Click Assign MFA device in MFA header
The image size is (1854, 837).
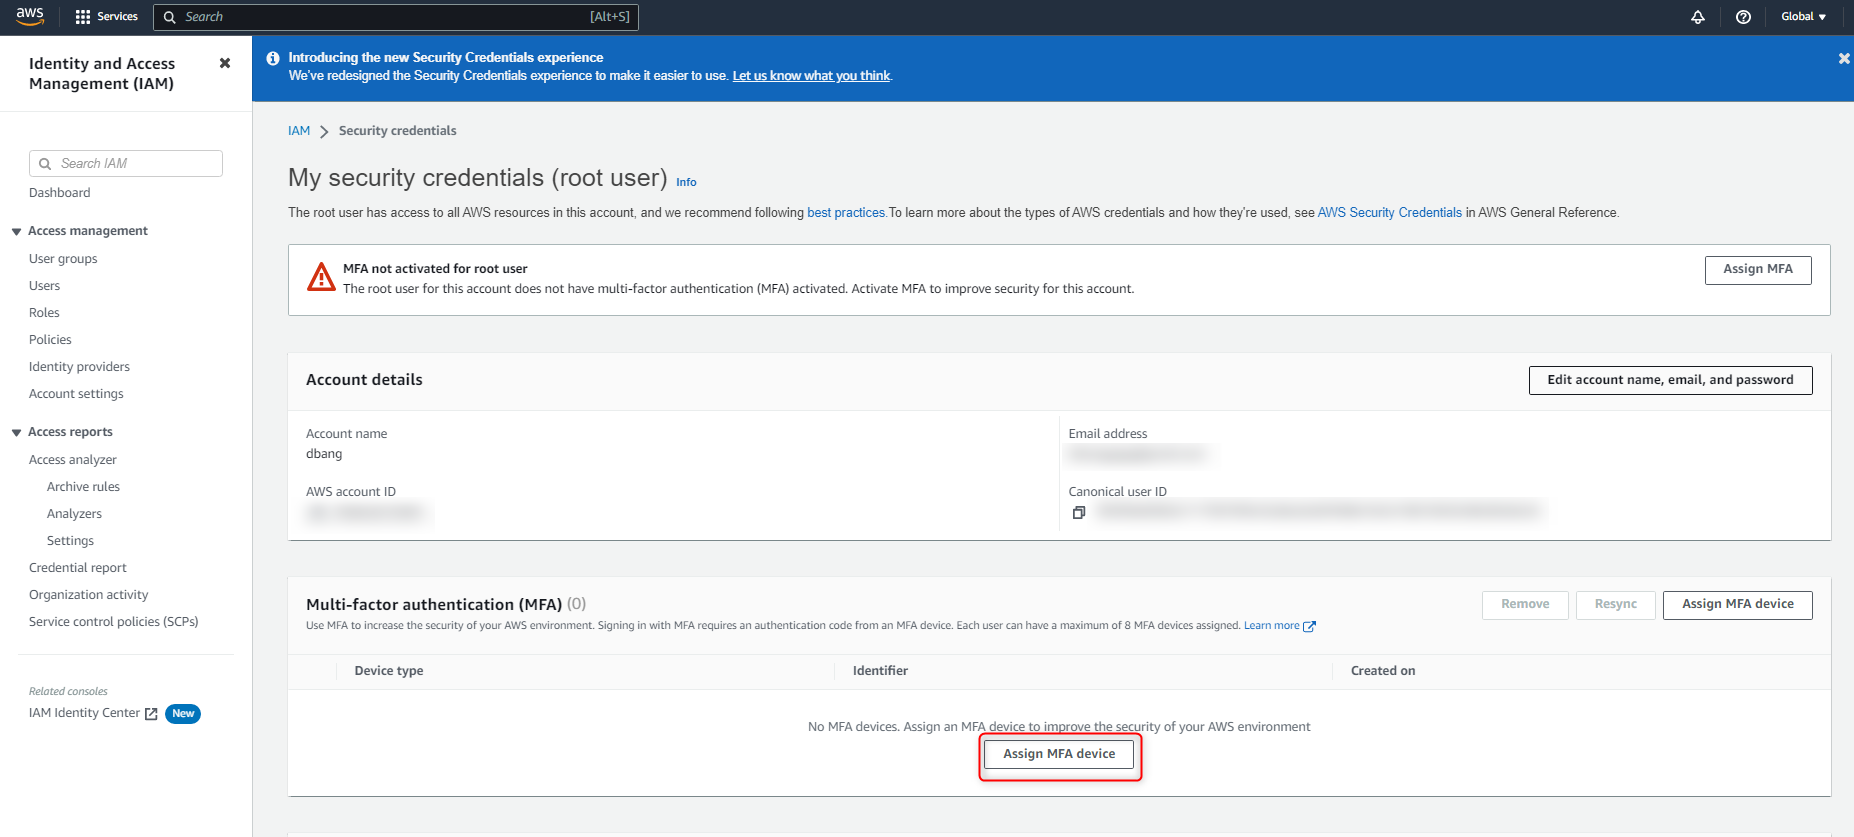coord(1737,605)
